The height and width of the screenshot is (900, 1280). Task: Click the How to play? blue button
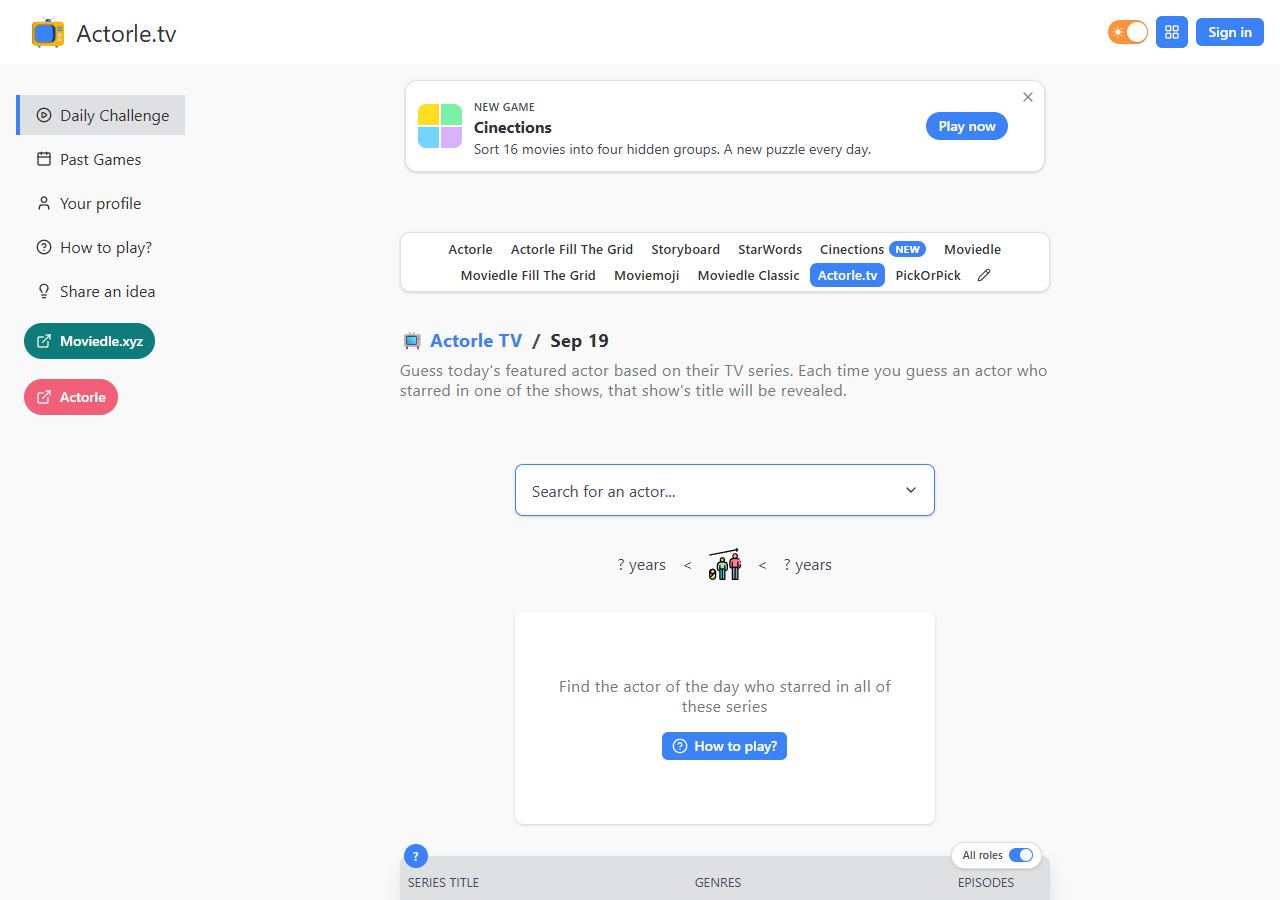pyautogui.click(x=724, y=746)
